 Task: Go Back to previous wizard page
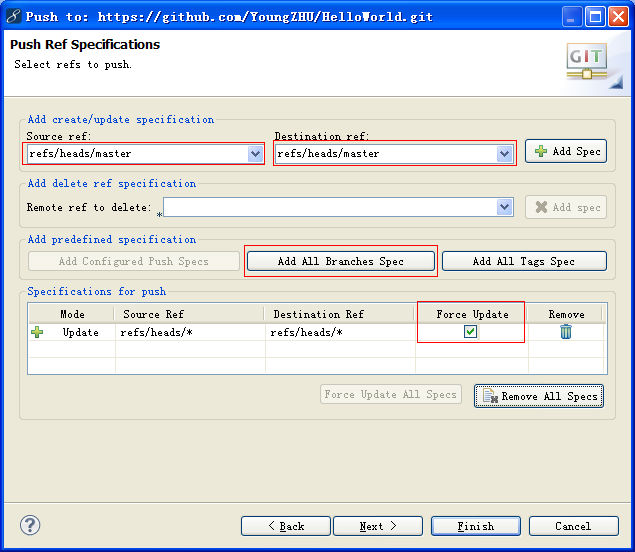click(286, 526)
